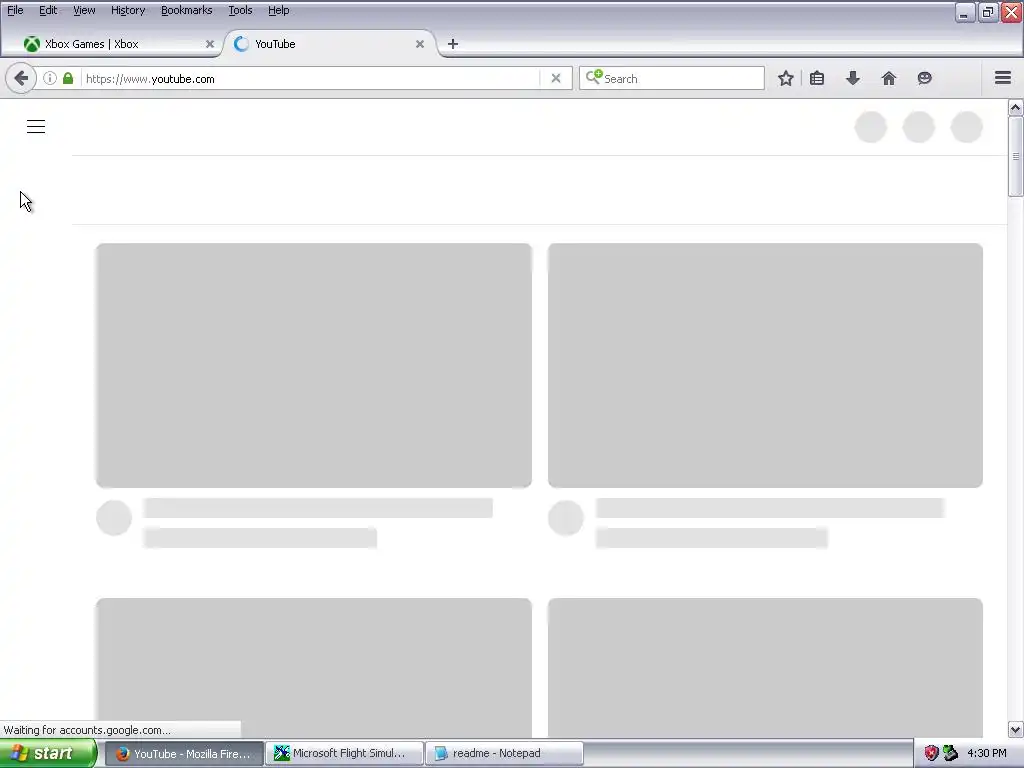
Task: Open the Edit menu
Action: 48,10
